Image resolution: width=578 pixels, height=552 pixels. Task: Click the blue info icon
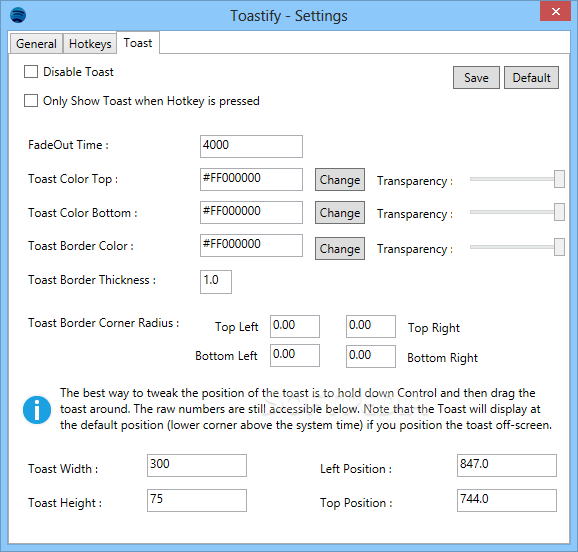coord(37,410)
